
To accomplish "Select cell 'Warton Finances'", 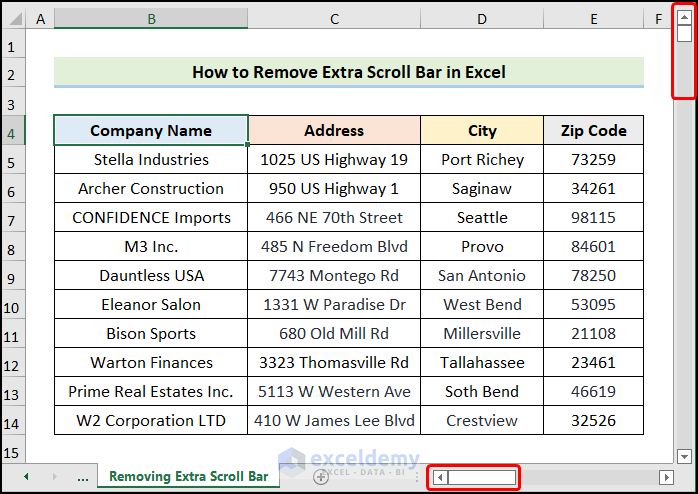I will (151, 362).
